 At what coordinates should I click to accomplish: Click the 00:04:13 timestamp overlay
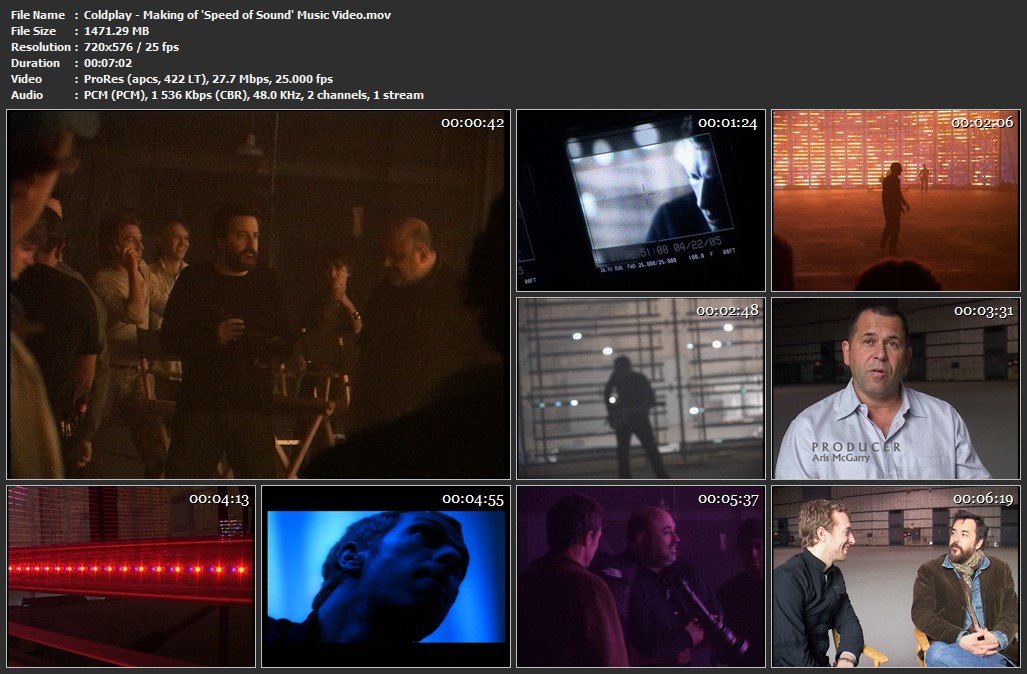219,499
